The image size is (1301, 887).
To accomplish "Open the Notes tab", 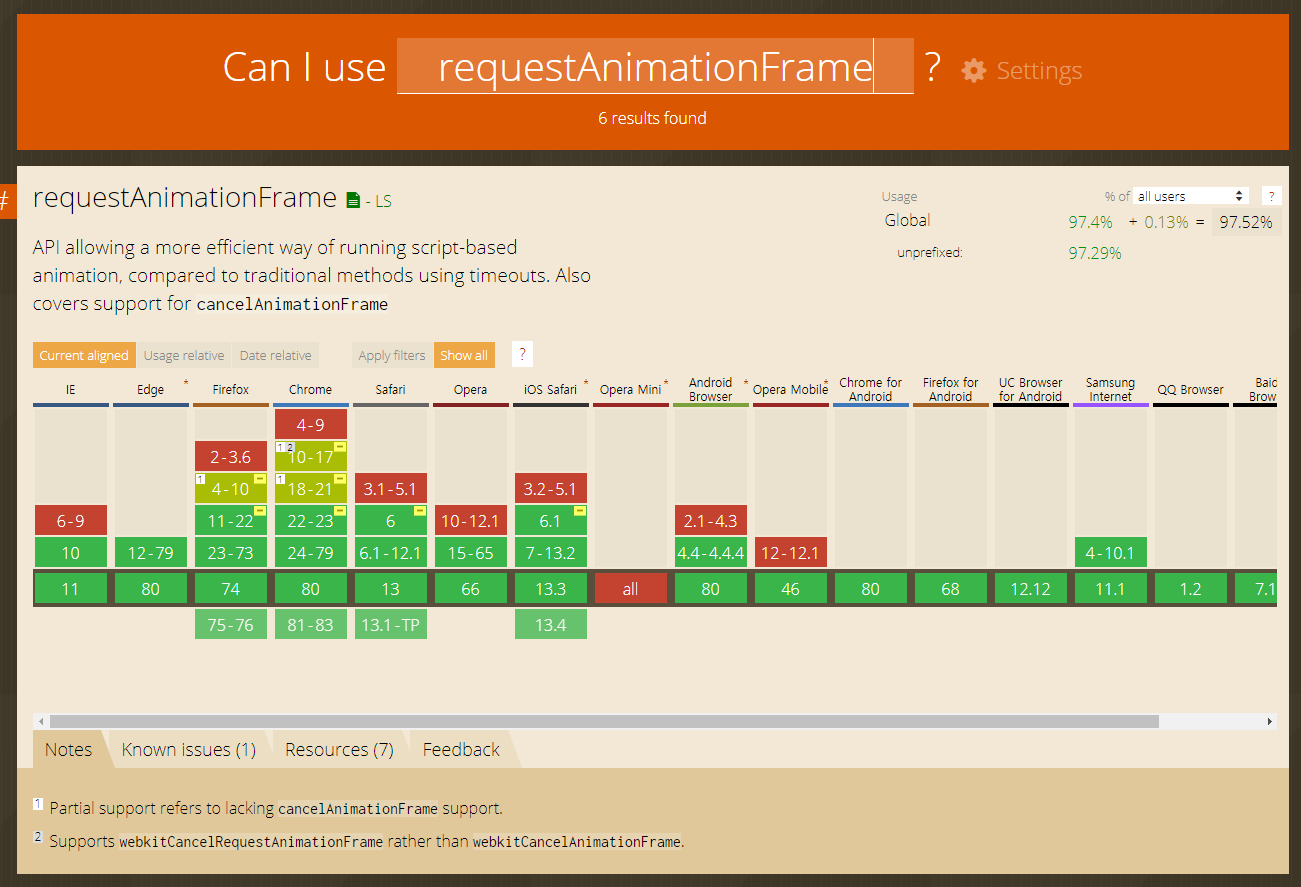I will (x=68, y=749).
